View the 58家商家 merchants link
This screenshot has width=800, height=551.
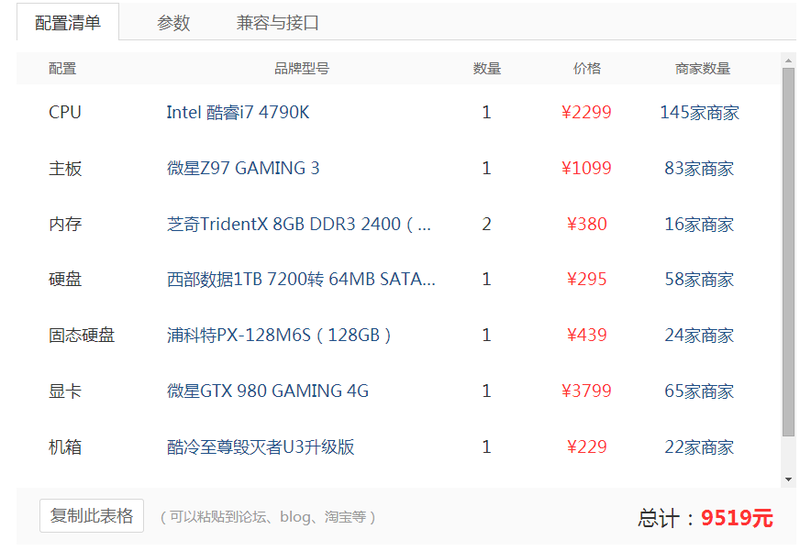click(699, 279)
